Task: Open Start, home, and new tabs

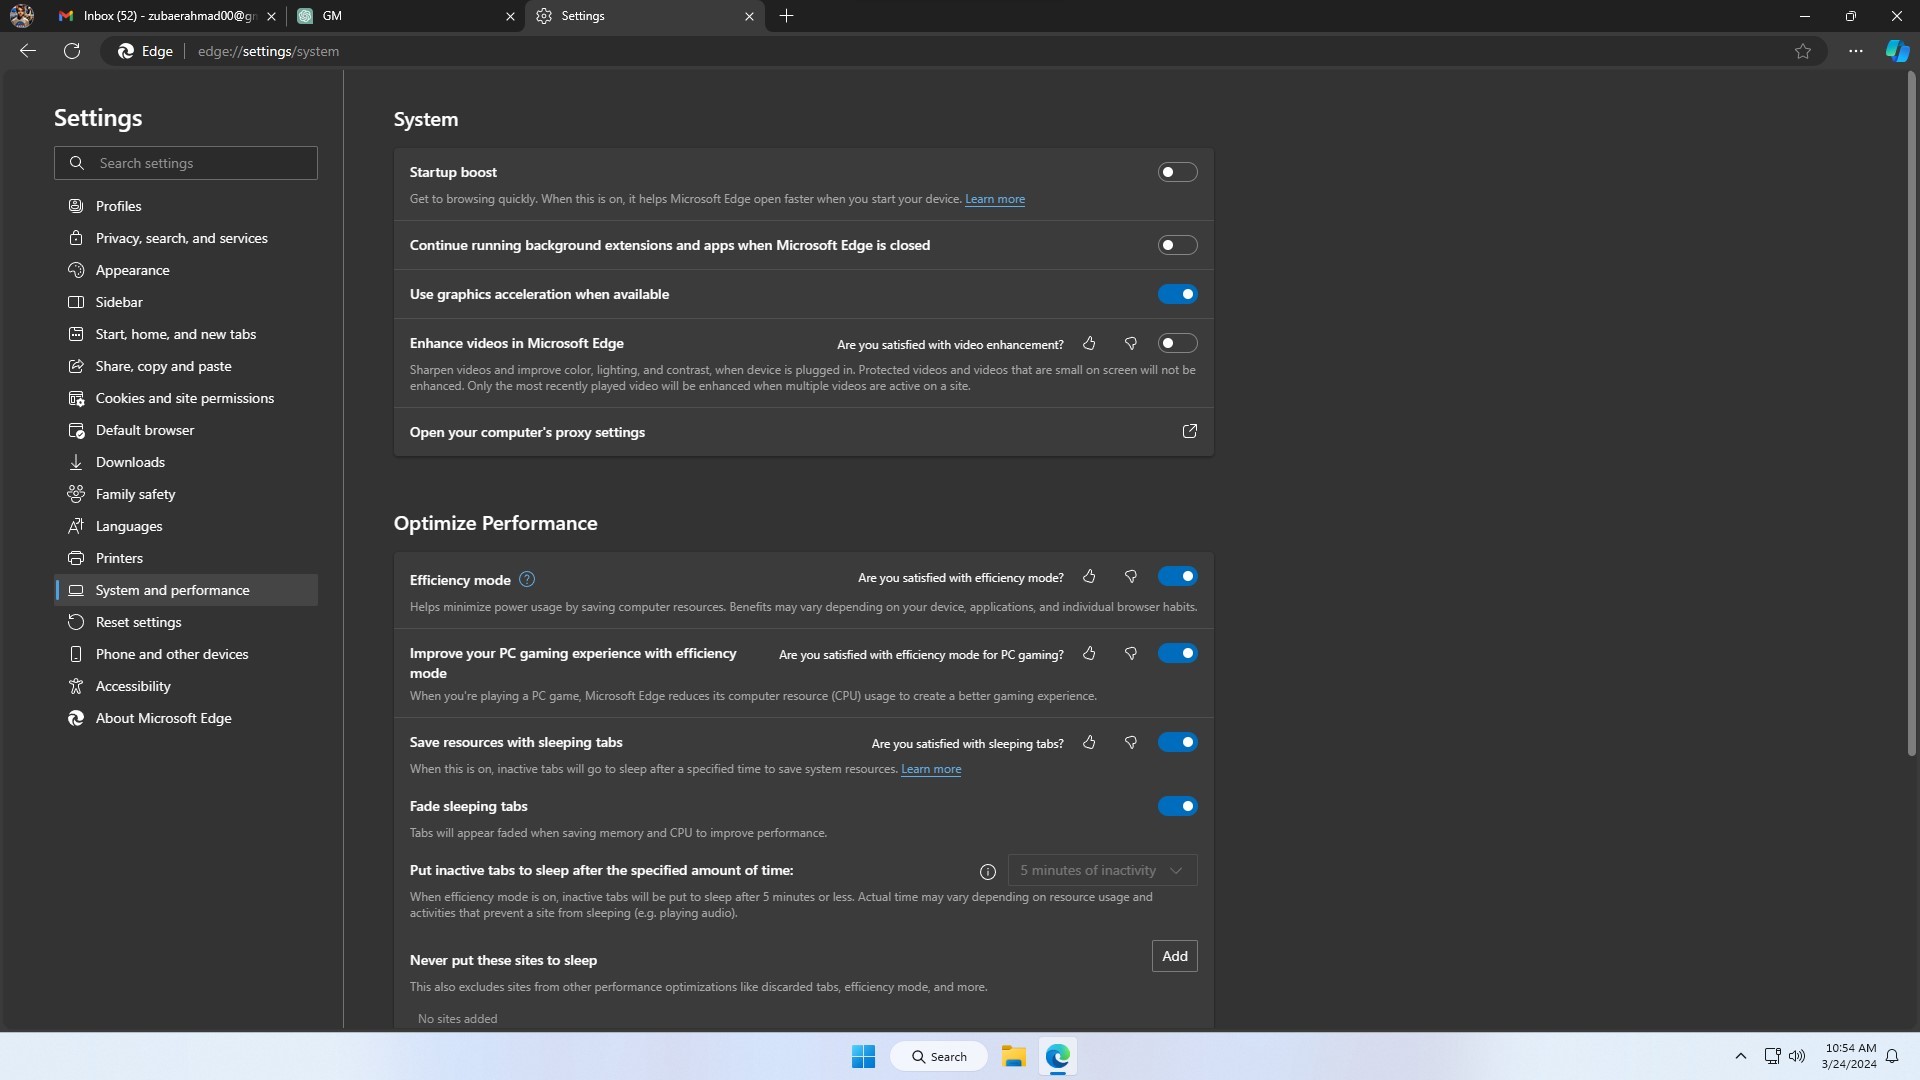Action: click(186, 334)
